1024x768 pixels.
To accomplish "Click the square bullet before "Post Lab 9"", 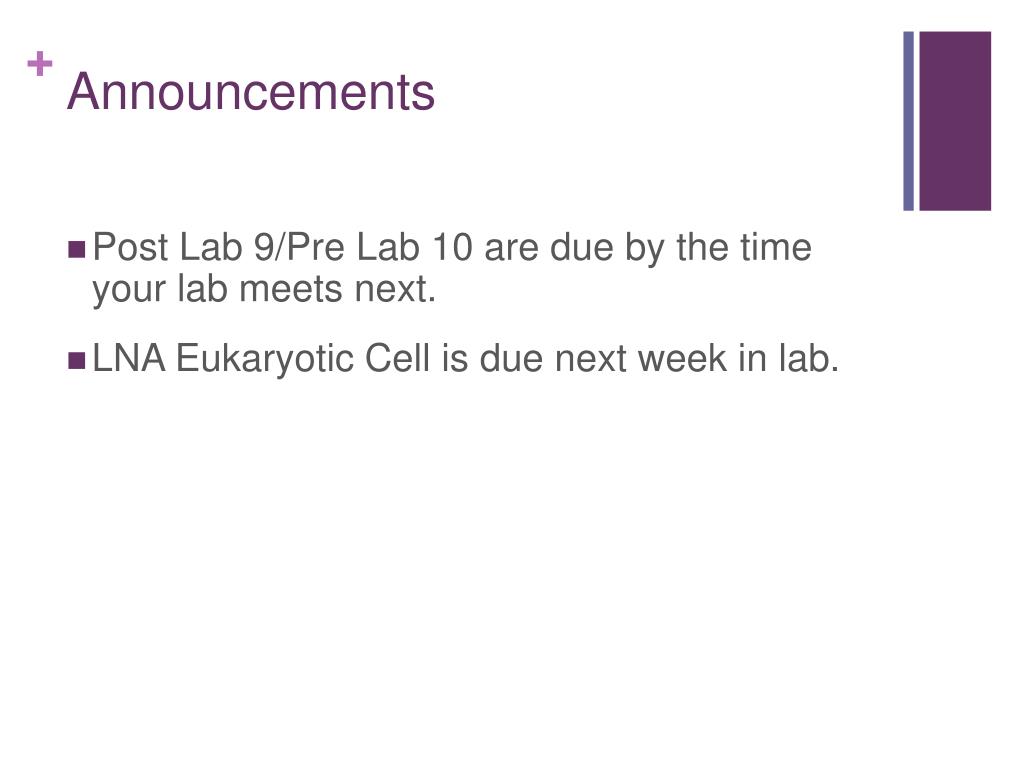I will pos(76,249).
